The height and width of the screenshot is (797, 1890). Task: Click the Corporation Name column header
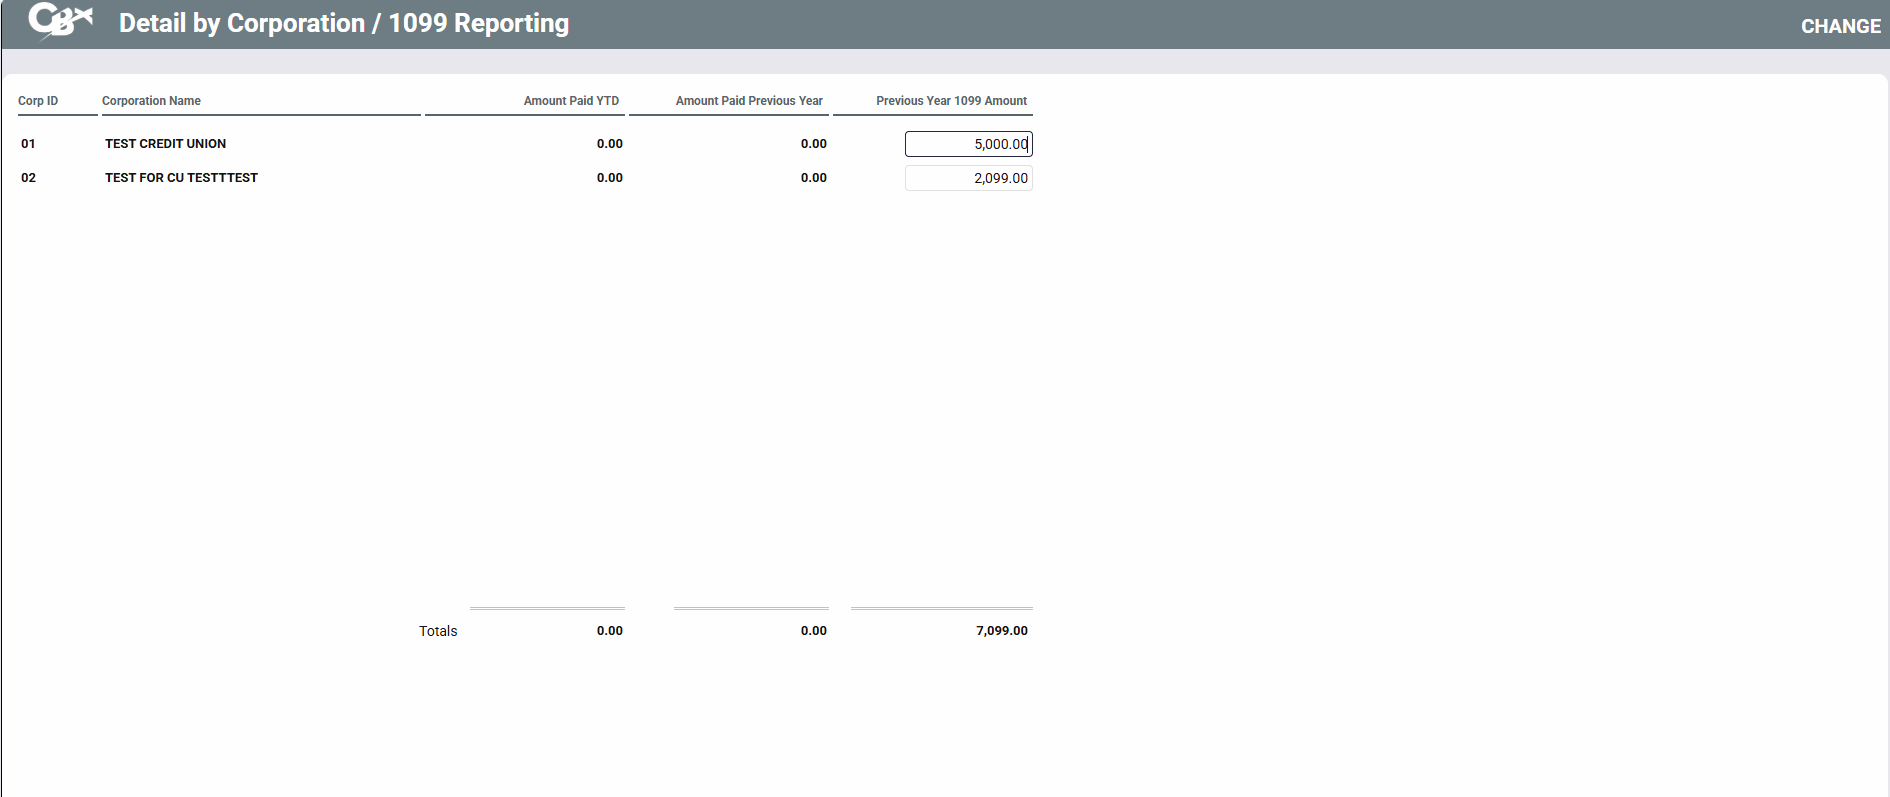pyautogui.click(x=151, y=101)
